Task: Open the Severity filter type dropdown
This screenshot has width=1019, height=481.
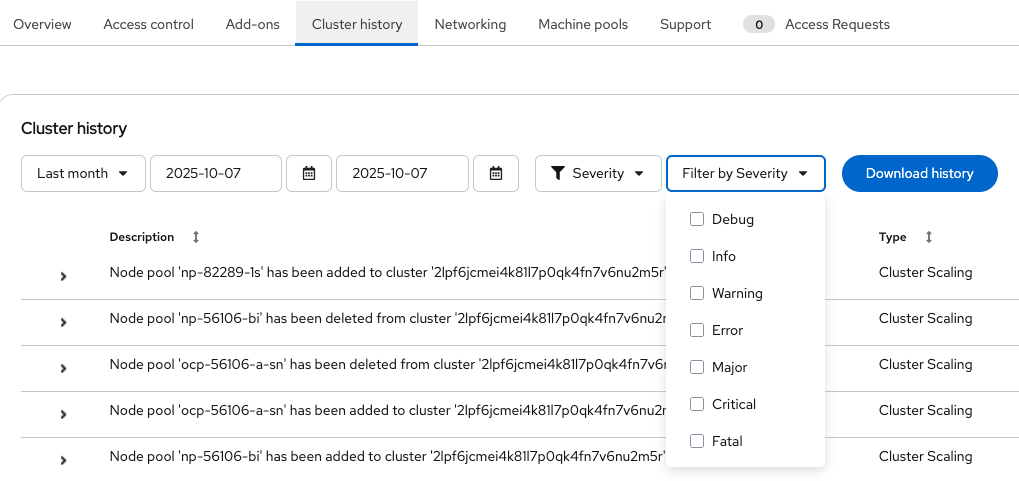Action: click(598, 173)
